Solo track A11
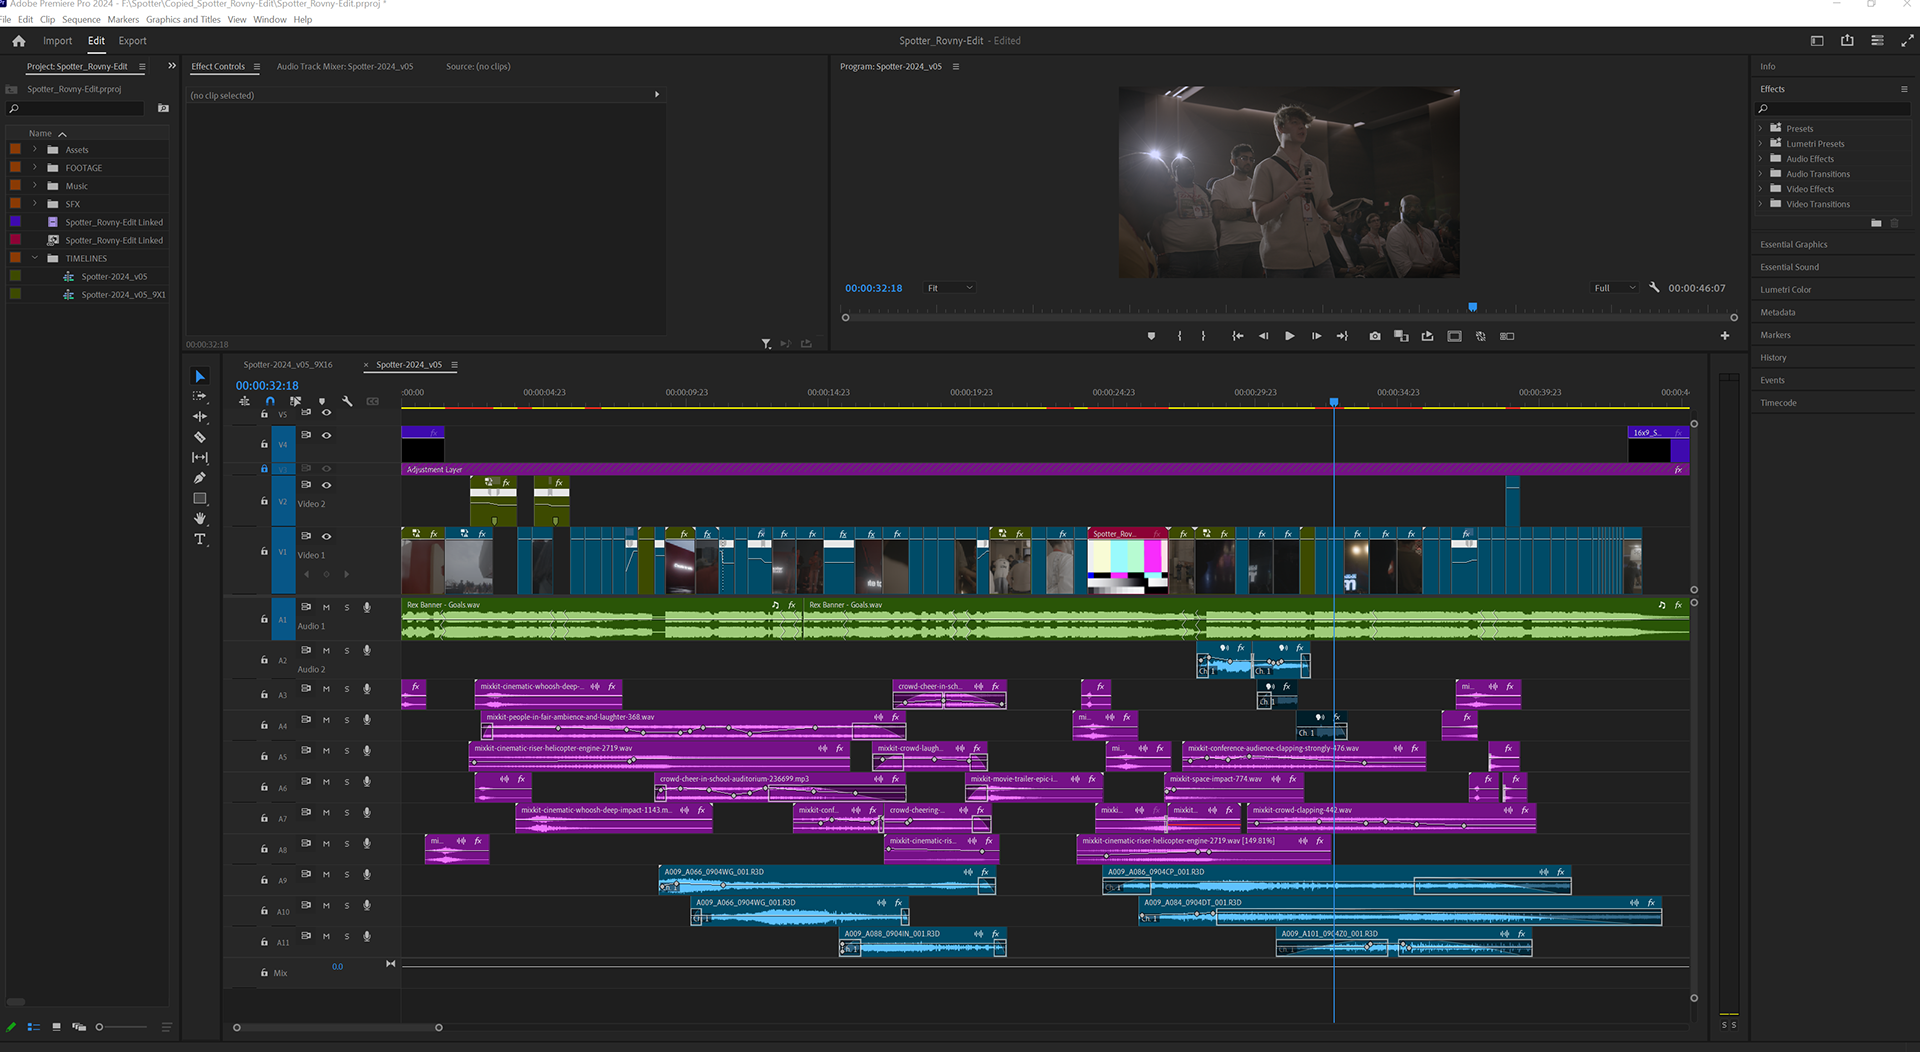This screenshot has width=1920, height=1052. (347, 937)
